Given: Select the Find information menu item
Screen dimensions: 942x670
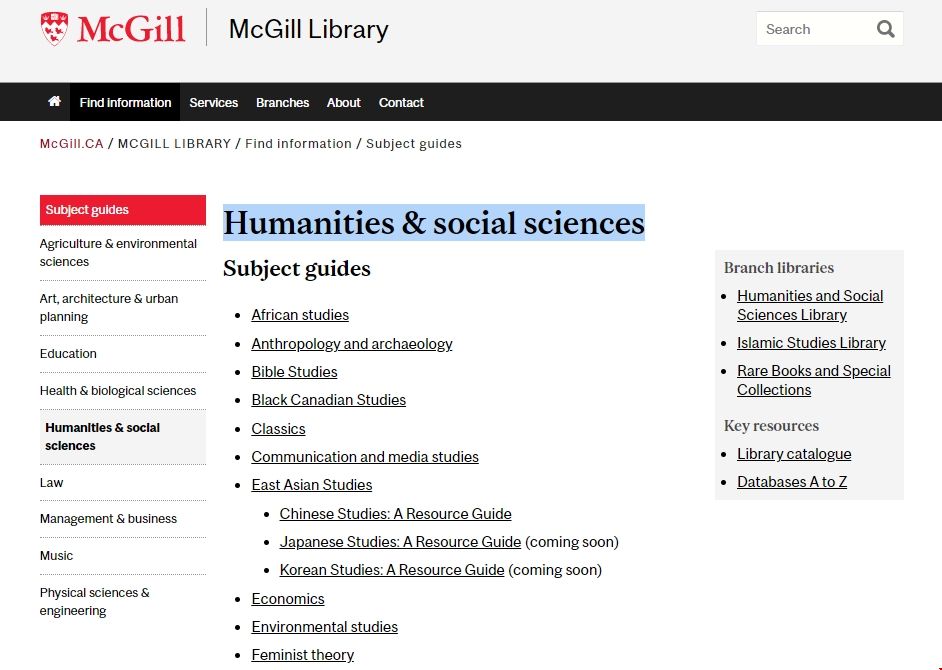Looking at the screenshot, I should click(x=124, y=102).
